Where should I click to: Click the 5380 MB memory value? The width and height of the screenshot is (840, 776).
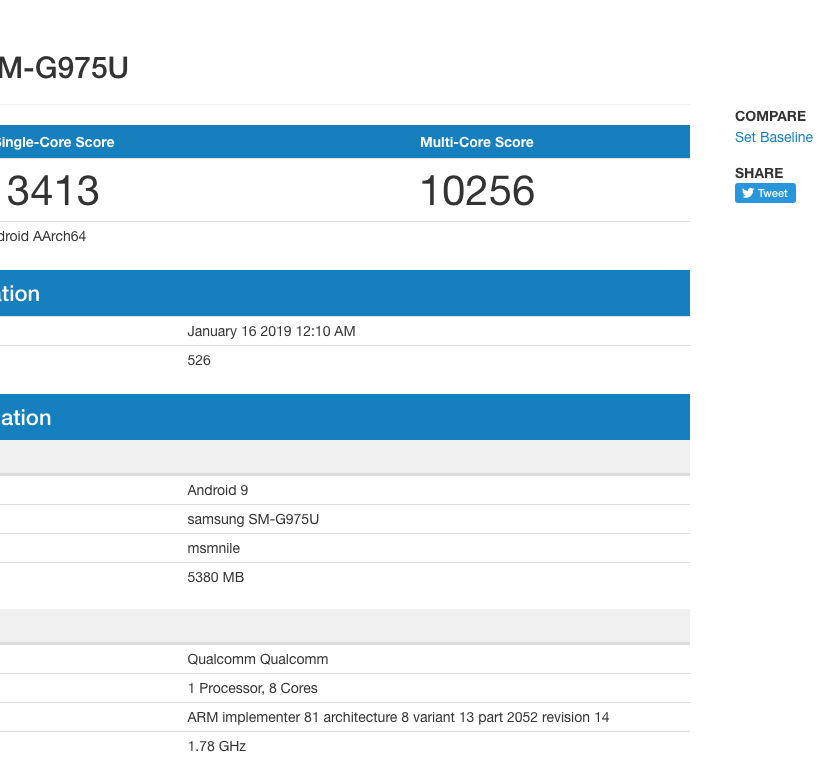tap(215, 577)
